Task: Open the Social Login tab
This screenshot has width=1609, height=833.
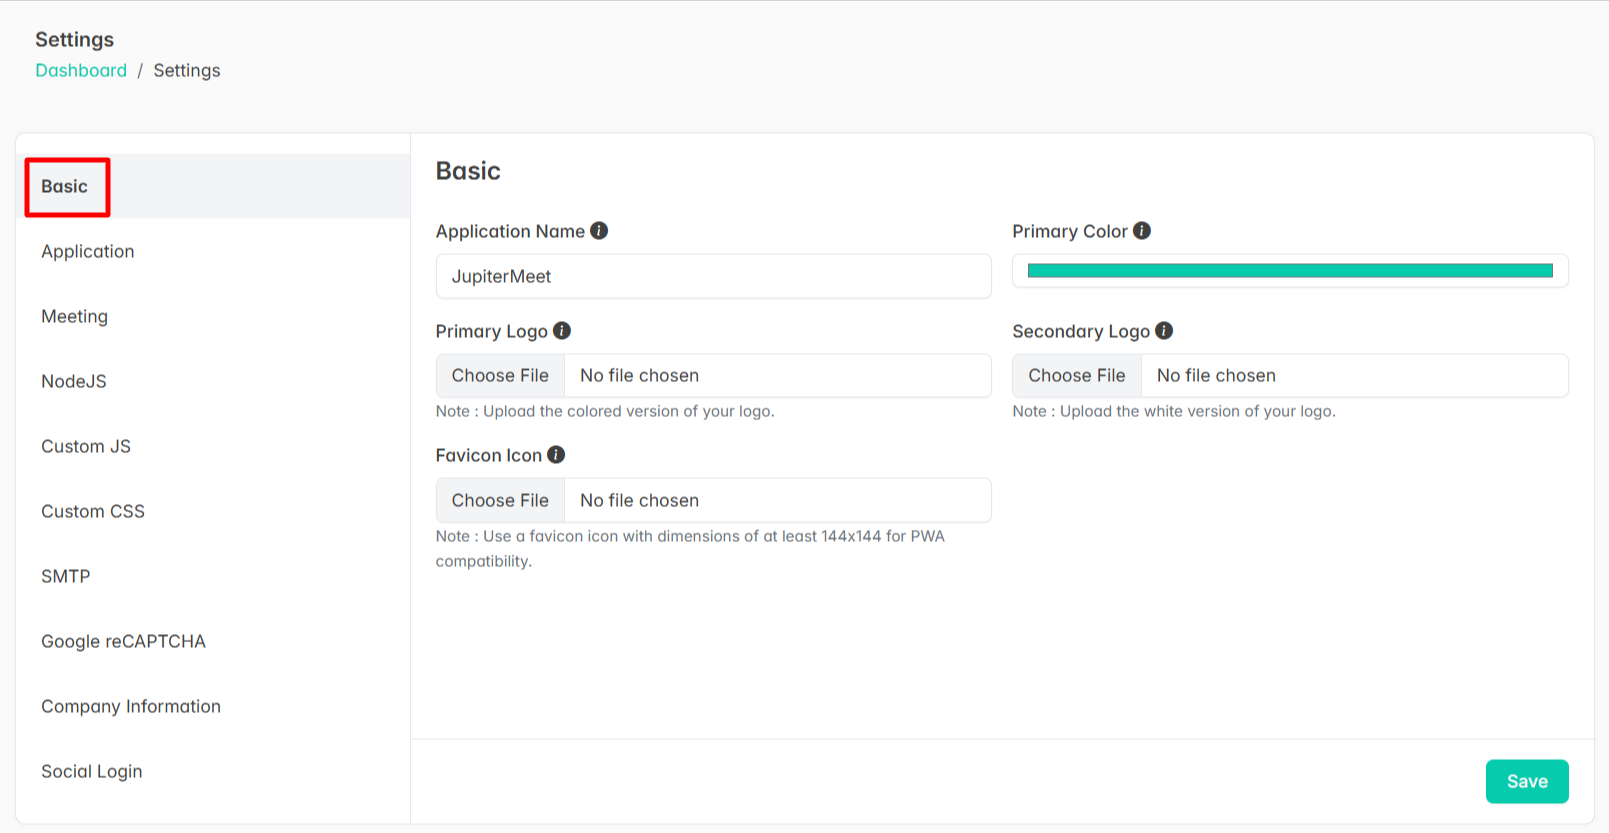Action: click(213, 771)
